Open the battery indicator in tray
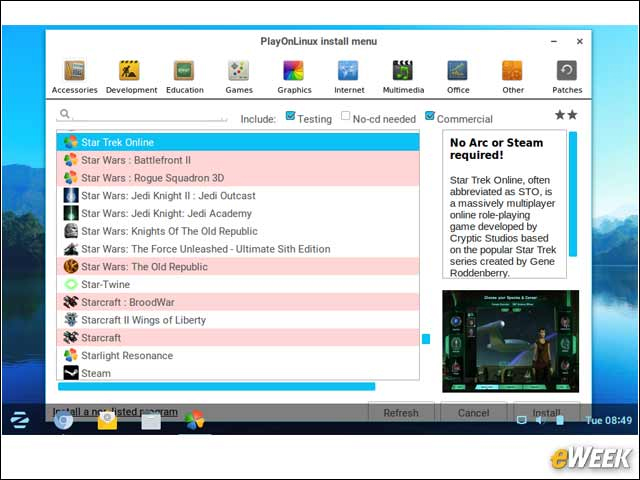 click(560, 420)
